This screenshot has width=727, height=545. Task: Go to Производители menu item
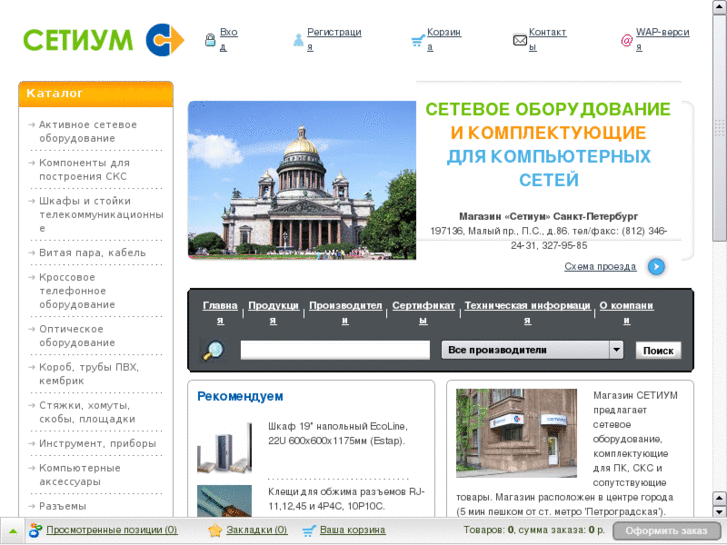coord(345,313)
